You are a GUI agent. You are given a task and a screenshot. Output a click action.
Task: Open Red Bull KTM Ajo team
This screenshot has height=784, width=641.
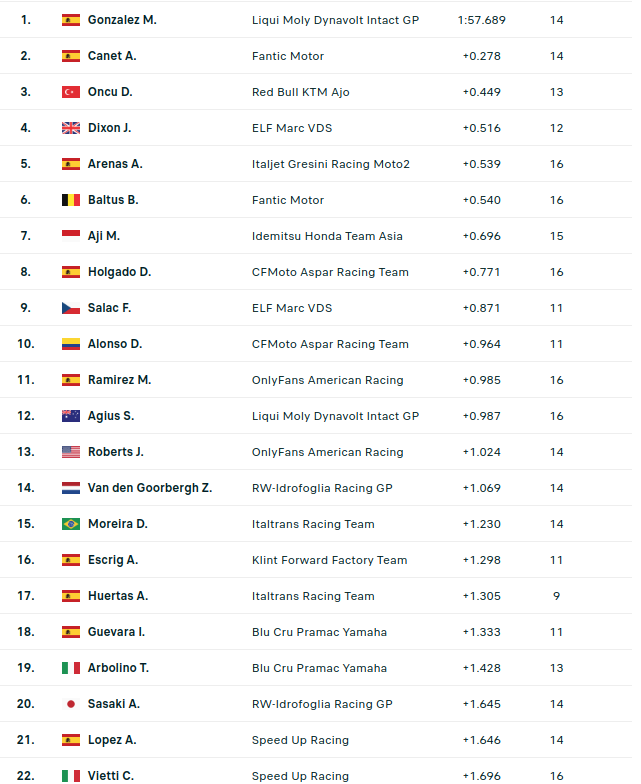coord(300,92)
